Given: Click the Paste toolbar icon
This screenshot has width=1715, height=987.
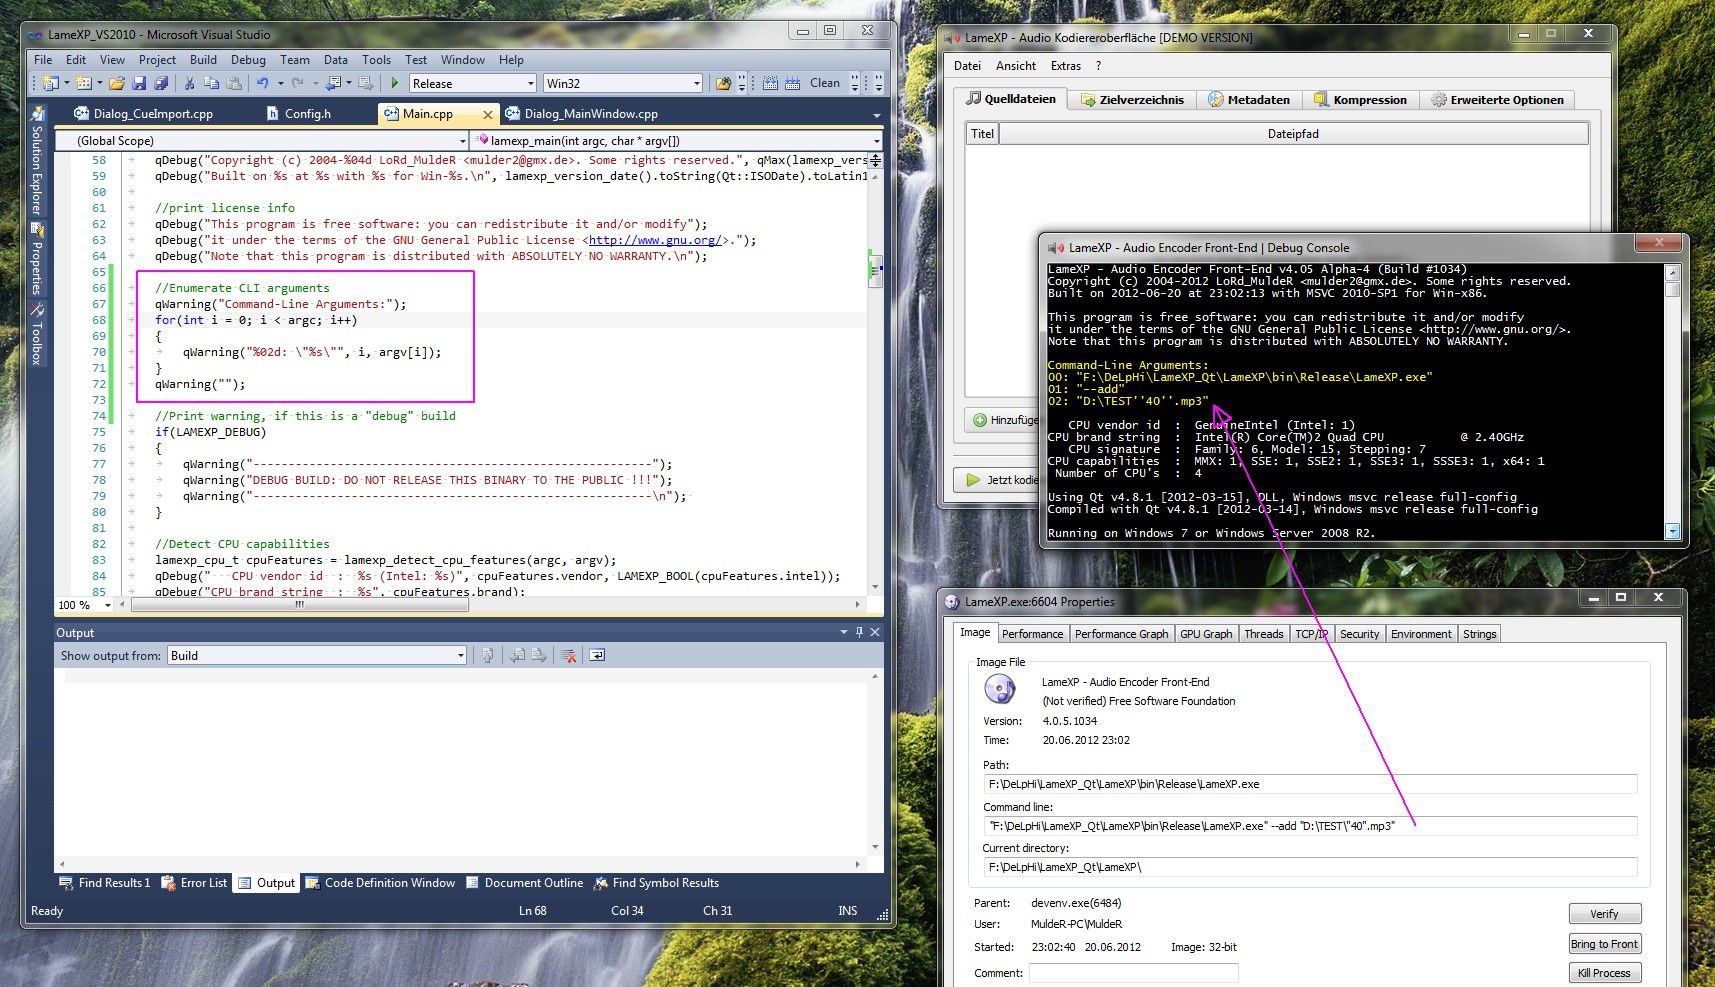Looking at the screenshot, I should (x=233, y=83).
